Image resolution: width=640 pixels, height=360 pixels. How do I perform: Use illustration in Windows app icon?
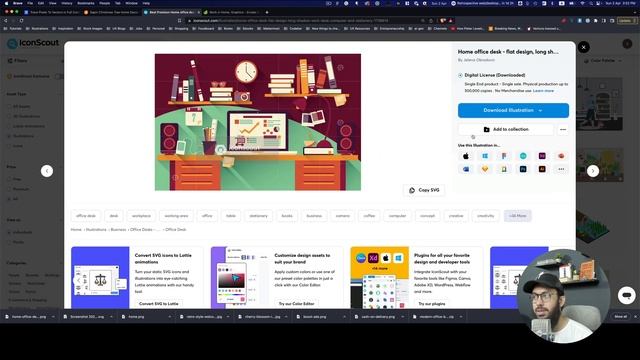pos(485,156)
